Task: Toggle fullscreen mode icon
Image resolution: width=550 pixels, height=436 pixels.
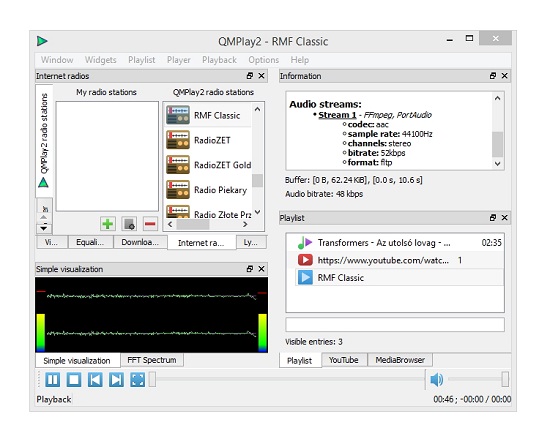Action: point(138,380)
